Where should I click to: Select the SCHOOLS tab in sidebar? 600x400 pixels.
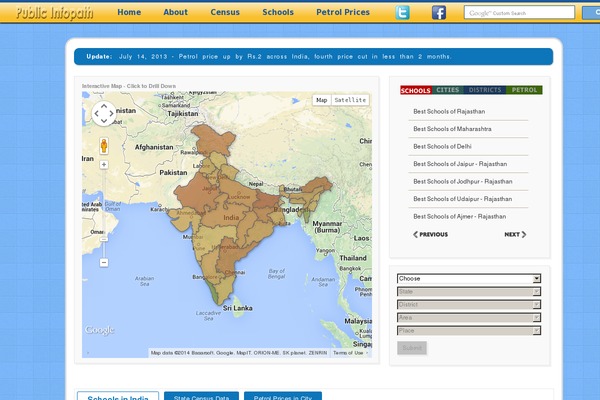pos(416,90)
